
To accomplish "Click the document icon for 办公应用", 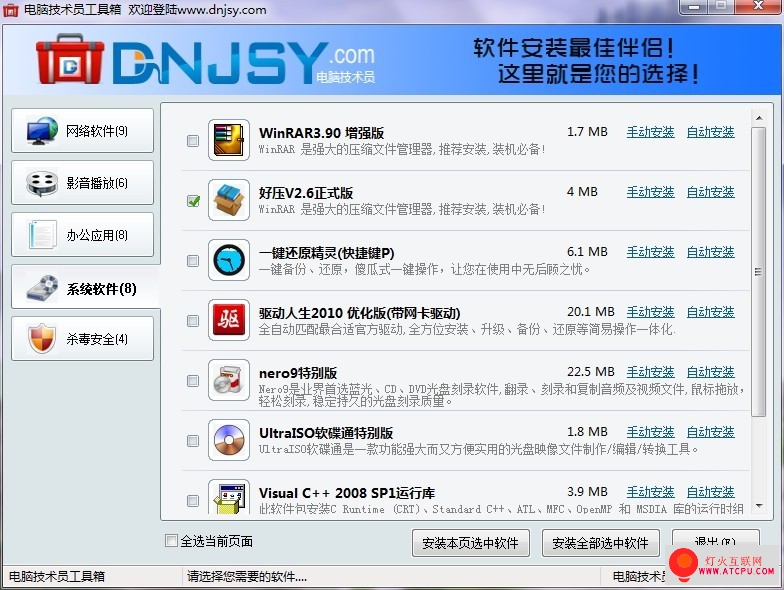I will 42,234.
